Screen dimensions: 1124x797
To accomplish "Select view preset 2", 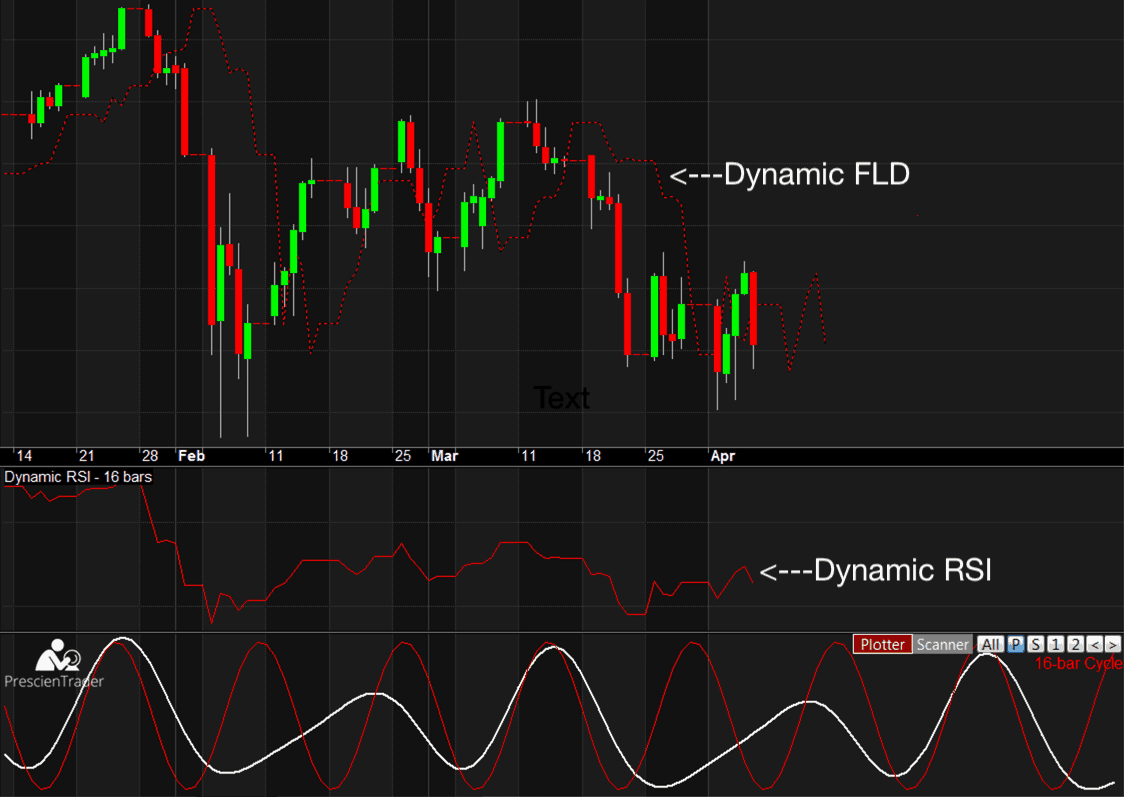I will click(1075, 644).
